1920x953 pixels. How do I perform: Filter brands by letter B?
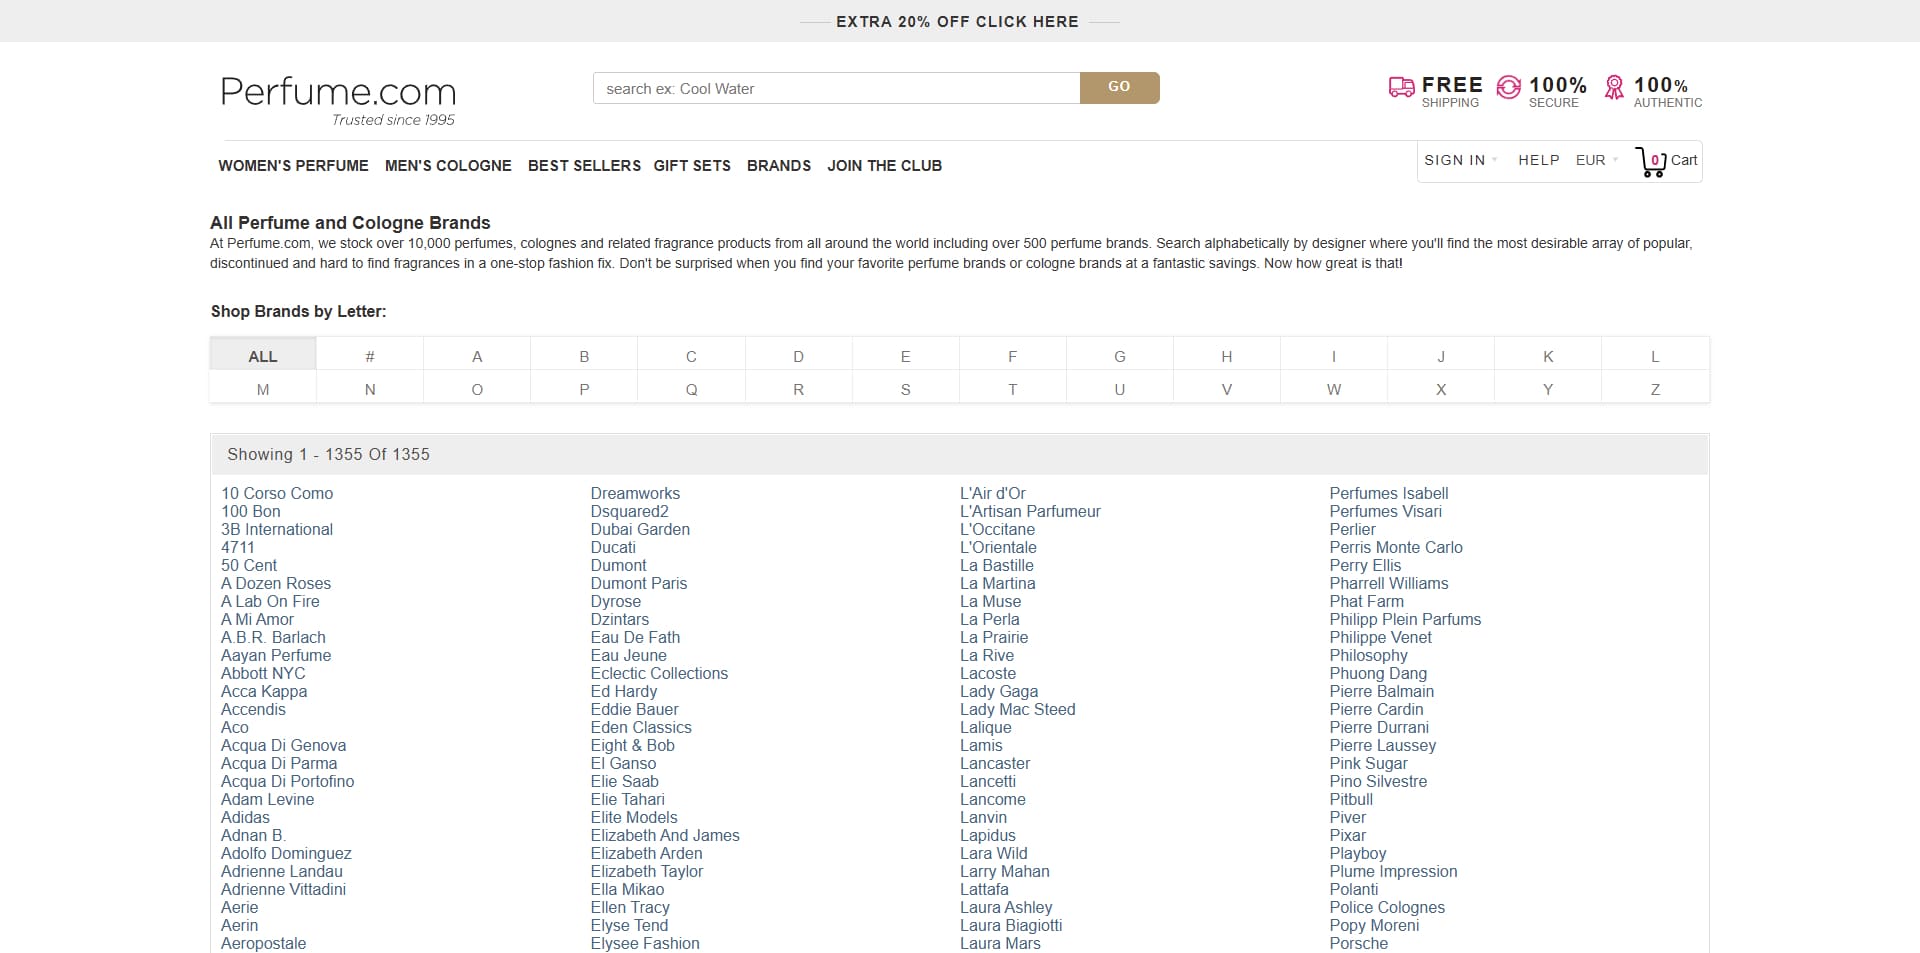click(584, 356)
